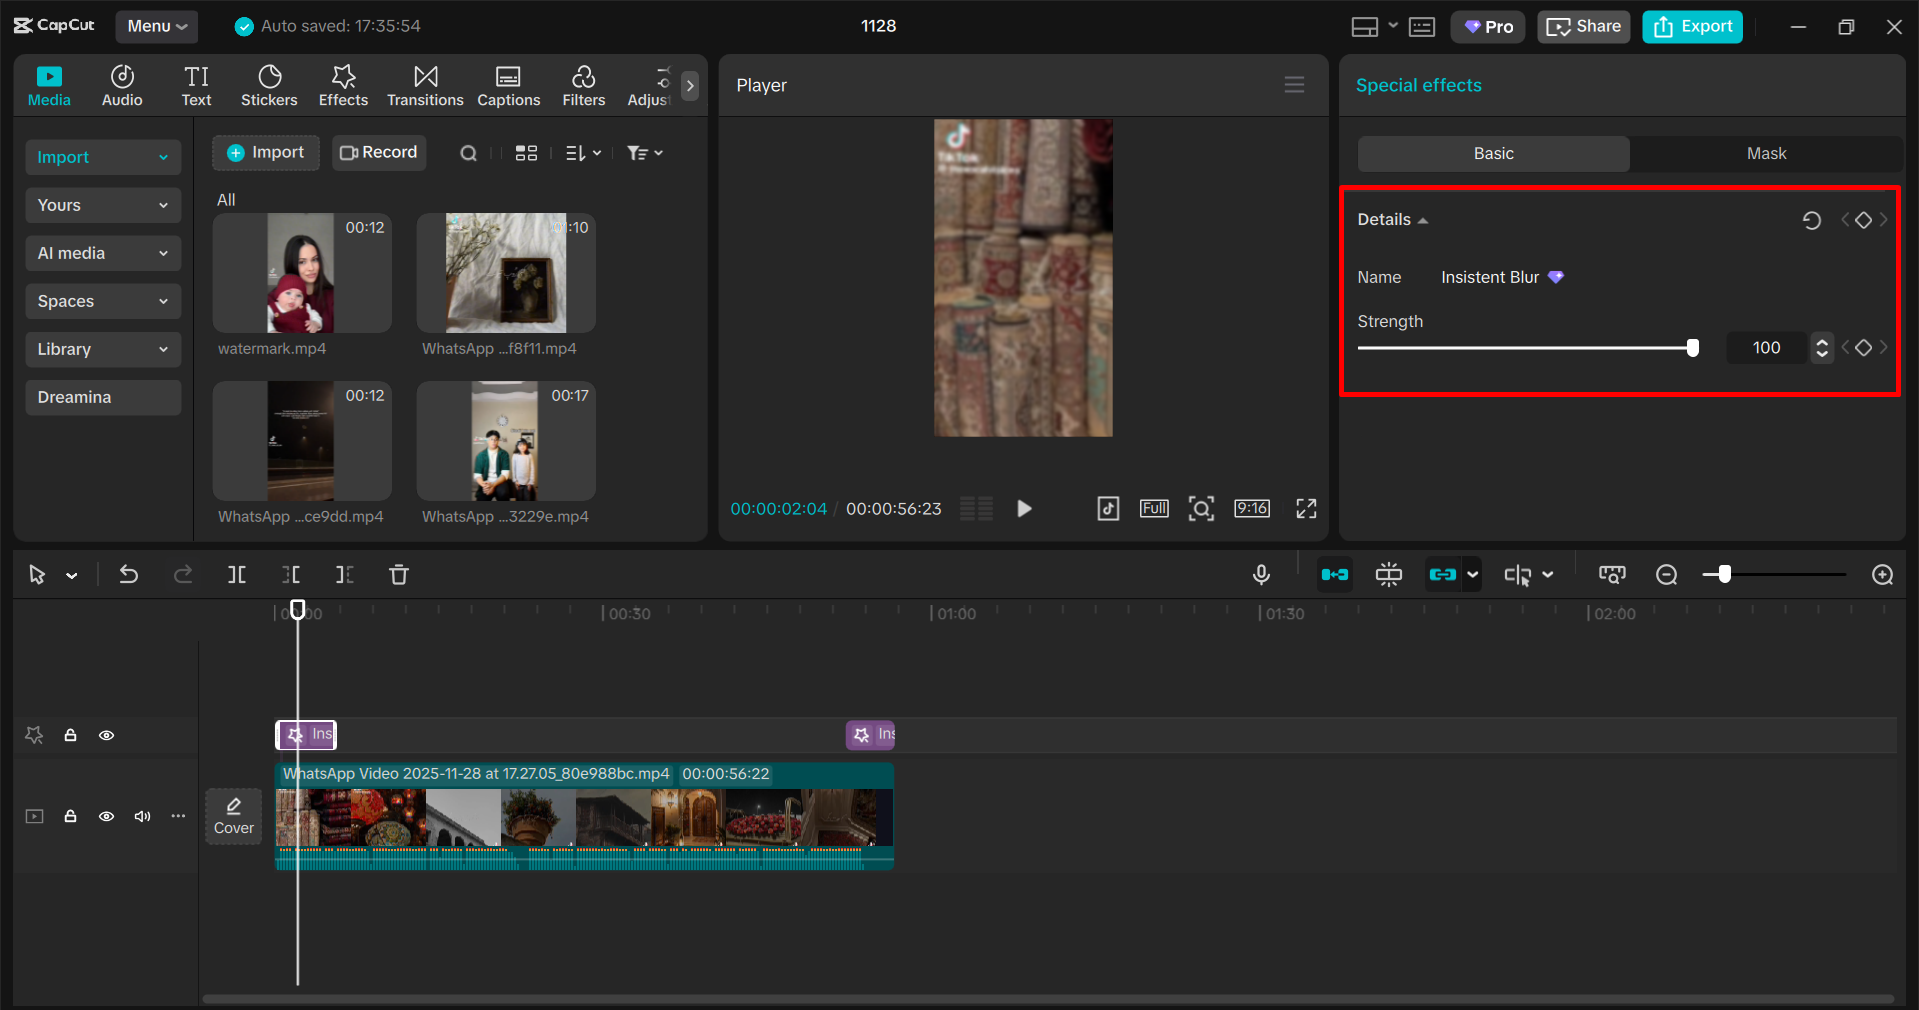Click the microphone voiceover icon above timeline
Viewport: 1919px width, 1010px height.
(x=1261, y=575)
